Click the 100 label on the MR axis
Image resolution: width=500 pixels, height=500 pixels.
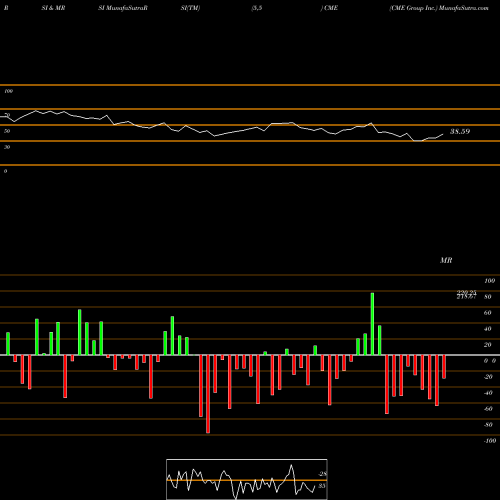[x=489, y=281]
